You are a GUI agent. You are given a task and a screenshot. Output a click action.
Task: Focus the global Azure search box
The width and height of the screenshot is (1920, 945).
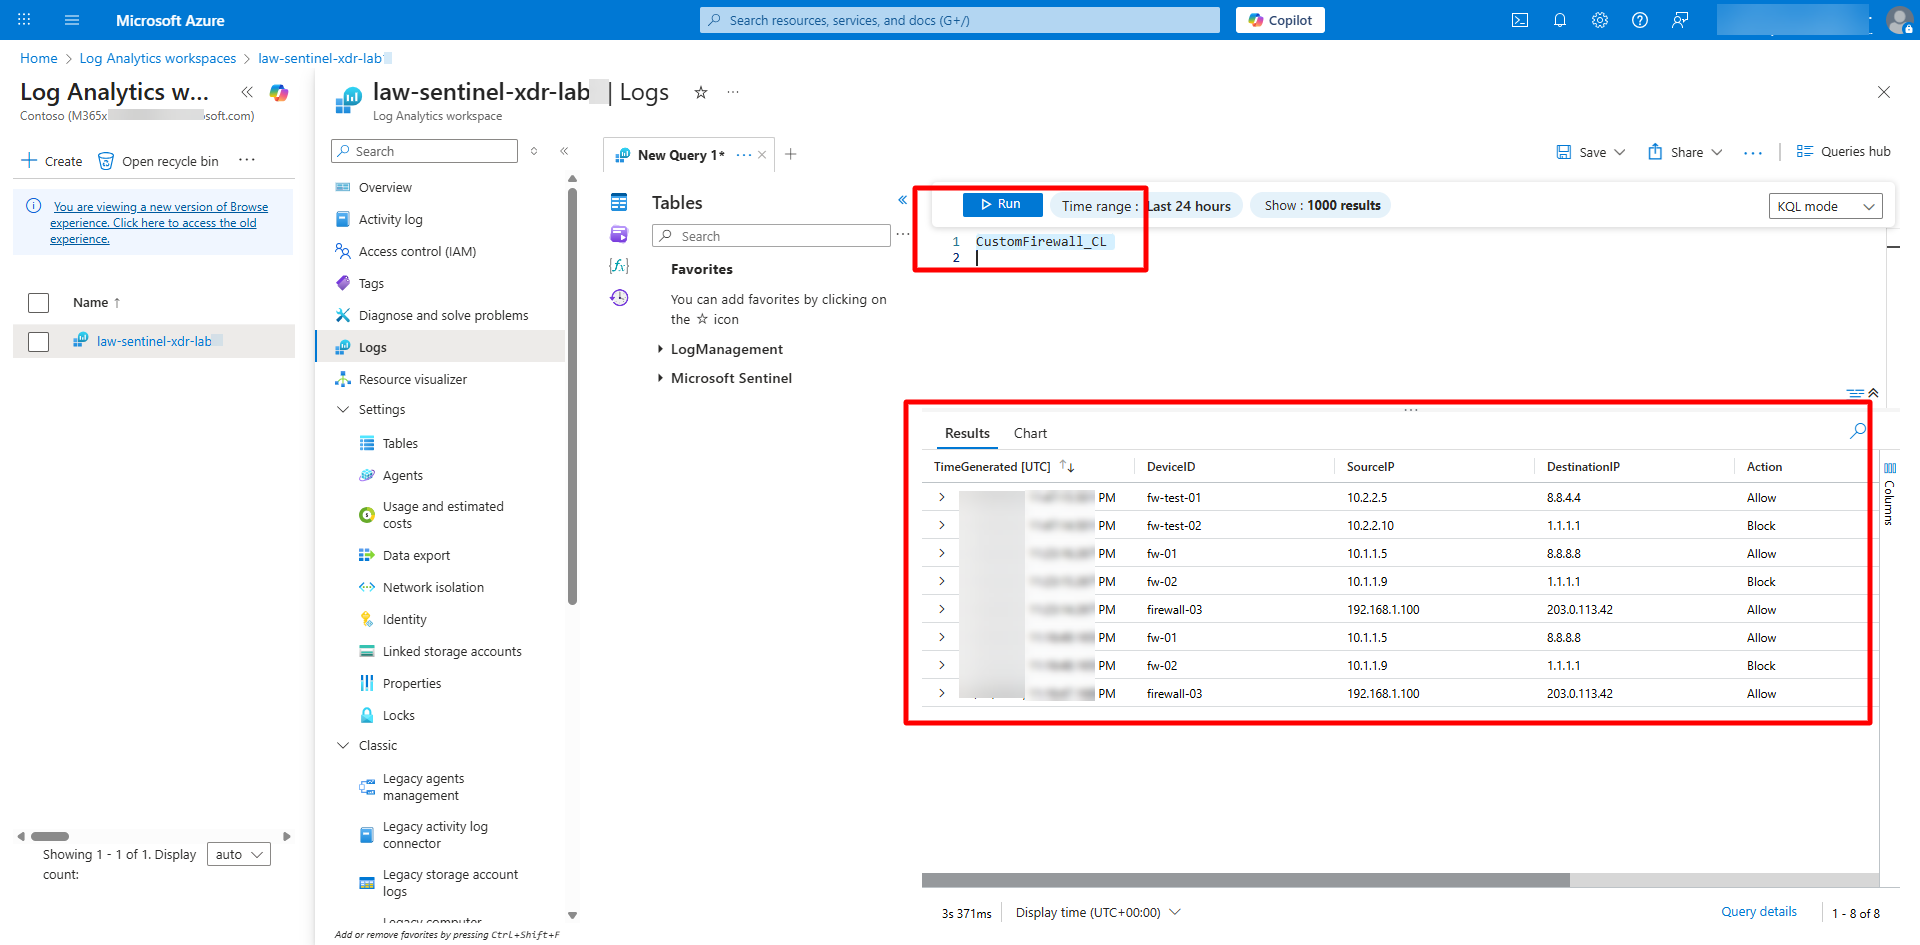click(960, 20)
